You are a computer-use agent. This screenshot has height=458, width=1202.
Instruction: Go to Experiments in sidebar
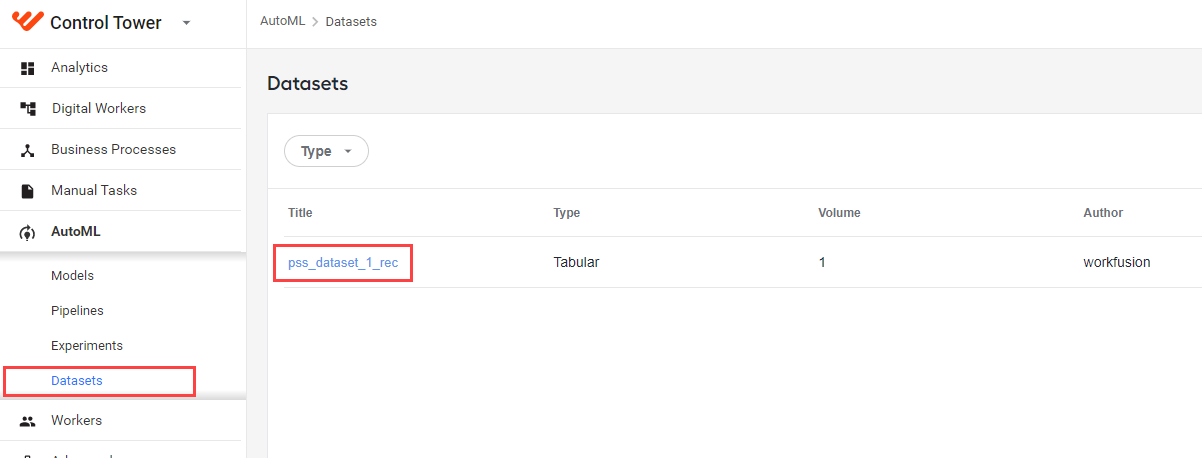point(87,346)
